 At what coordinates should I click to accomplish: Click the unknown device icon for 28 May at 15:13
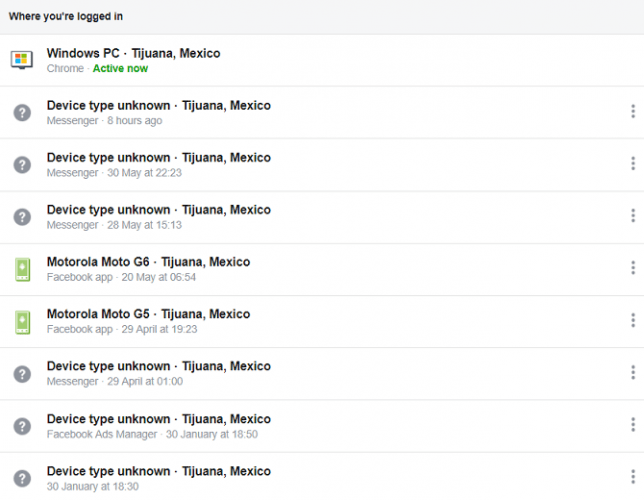pyautogui.click(x=22, y=216)
